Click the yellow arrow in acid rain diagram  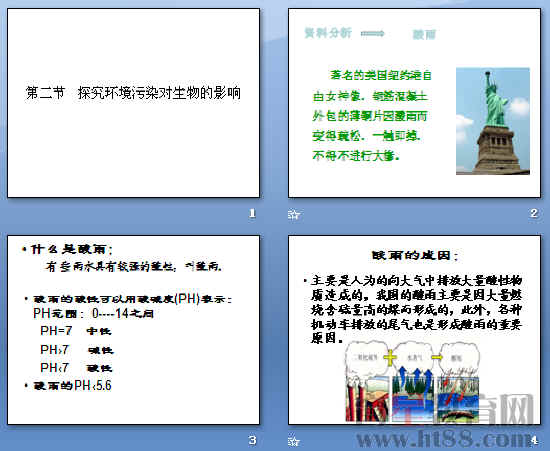[x=437, y=358]
